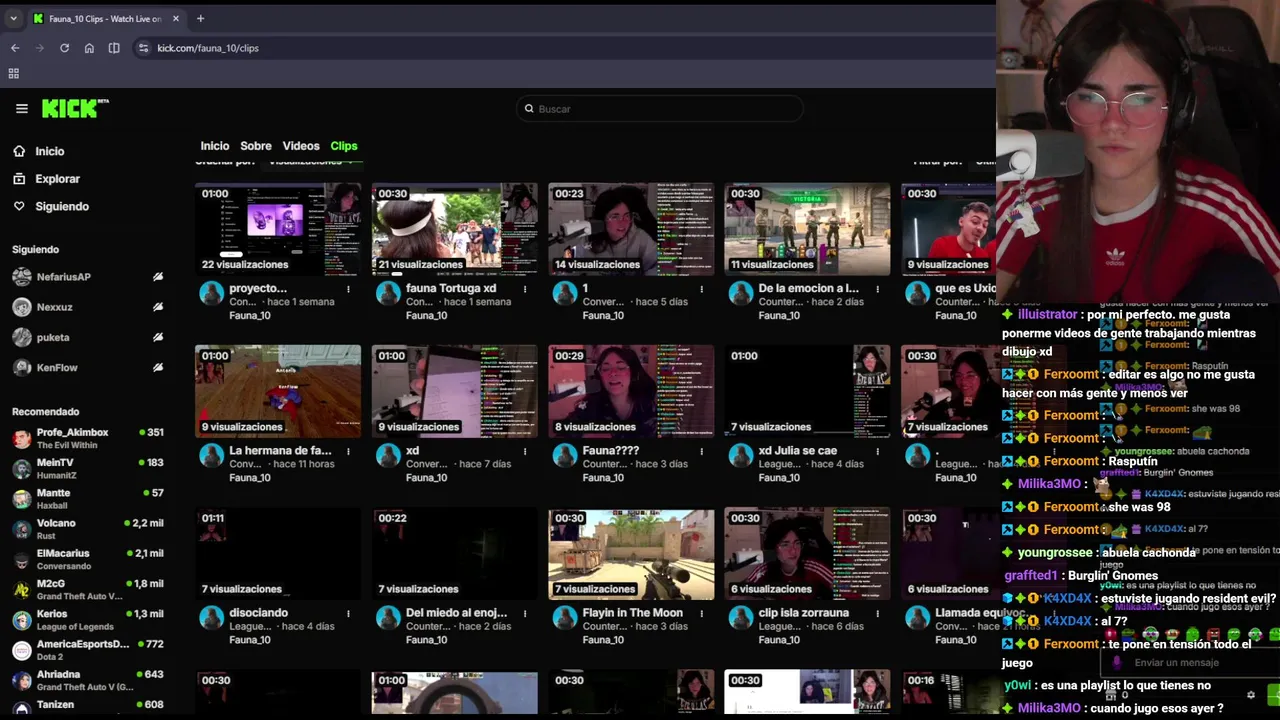
Task: Open recommended channel Kerios
Action: click(x=88, y=619)
